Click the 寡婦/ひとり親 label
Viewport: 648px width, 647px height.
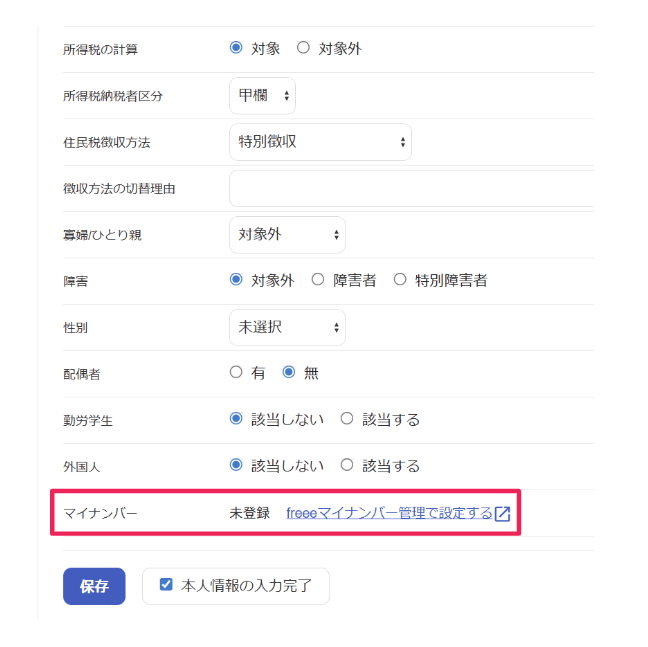102,235
